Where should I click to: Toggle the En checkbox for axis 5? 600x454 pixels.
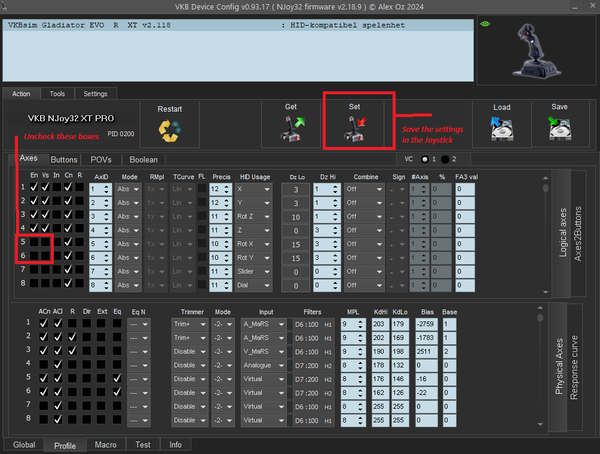coord(34,242)
